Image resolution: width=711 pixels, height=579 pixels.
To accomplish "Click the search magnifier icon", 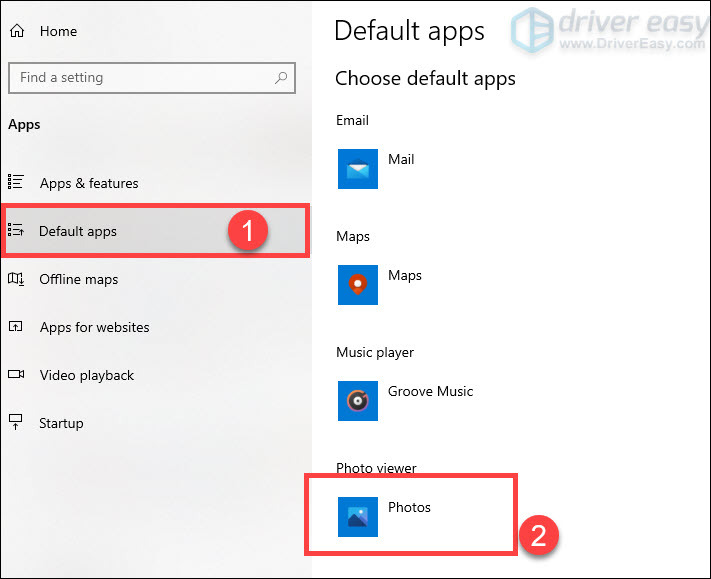I will click(281, 78).
